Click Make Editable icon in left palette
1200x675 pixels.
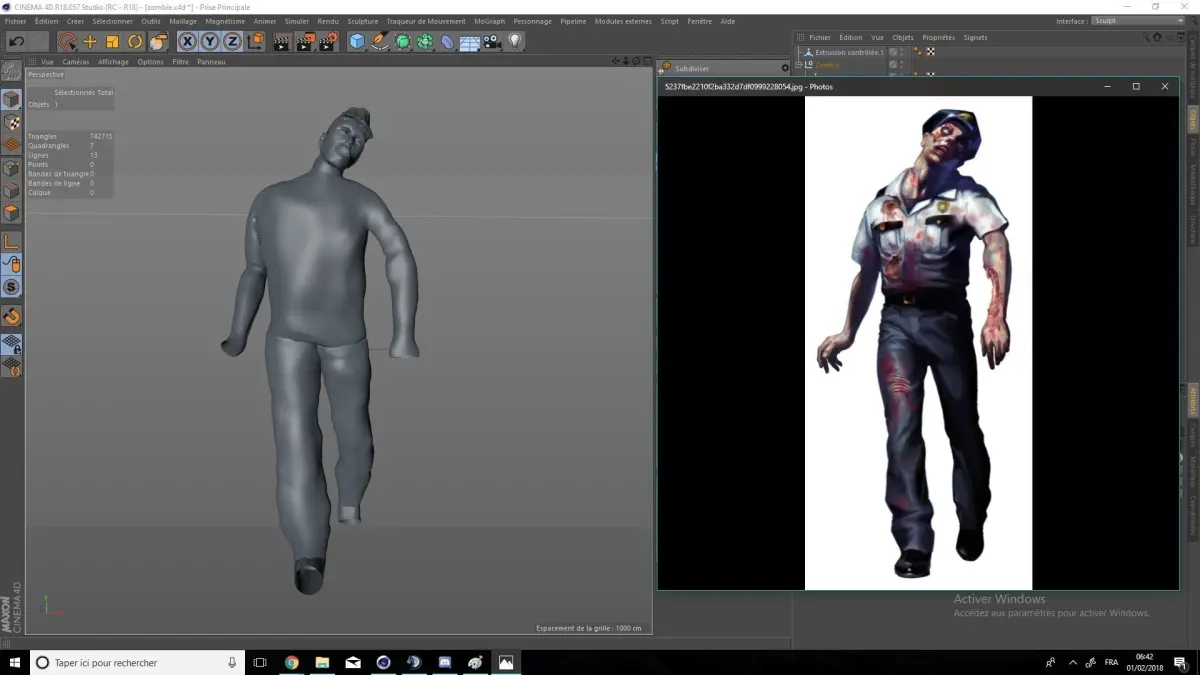pos(11,72)
